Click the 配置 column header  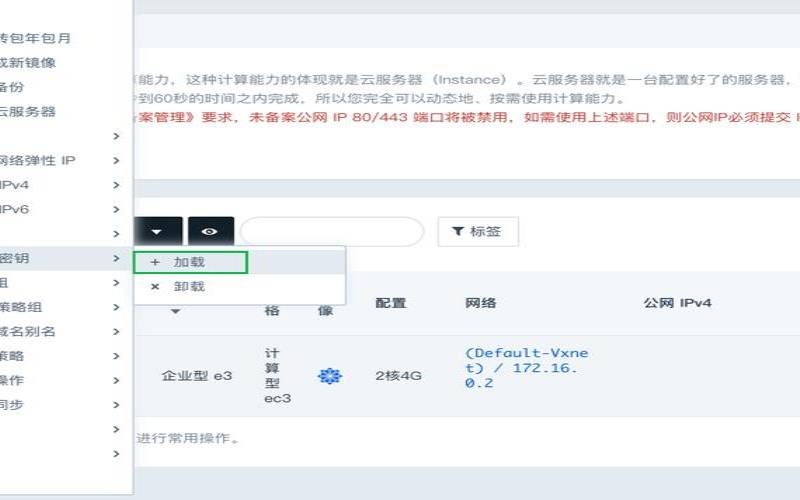390,303
